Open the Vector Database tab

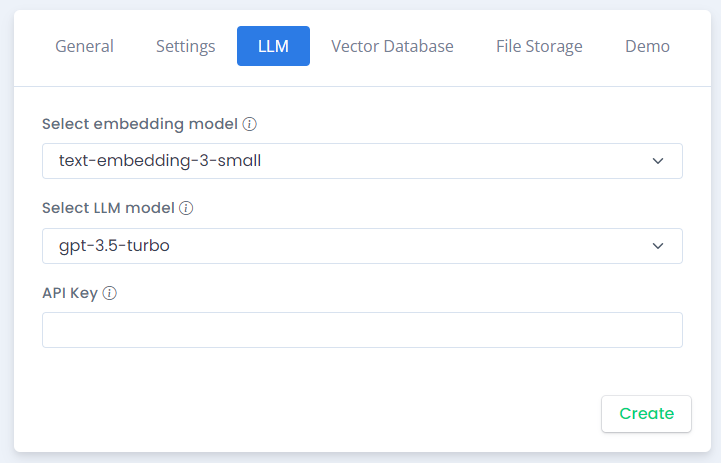392,46
